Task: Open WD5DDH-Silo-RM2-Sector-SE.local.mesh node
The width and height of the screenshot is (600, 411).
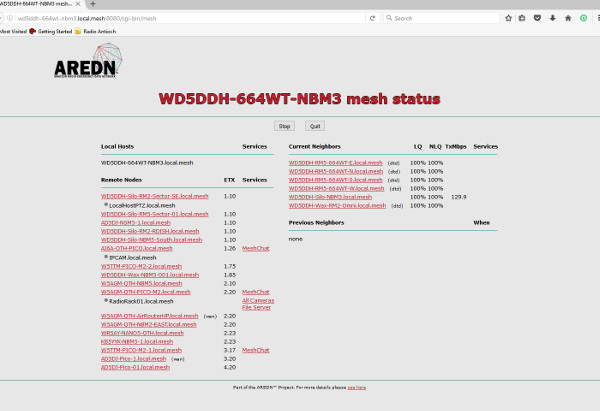Action: 155,196
